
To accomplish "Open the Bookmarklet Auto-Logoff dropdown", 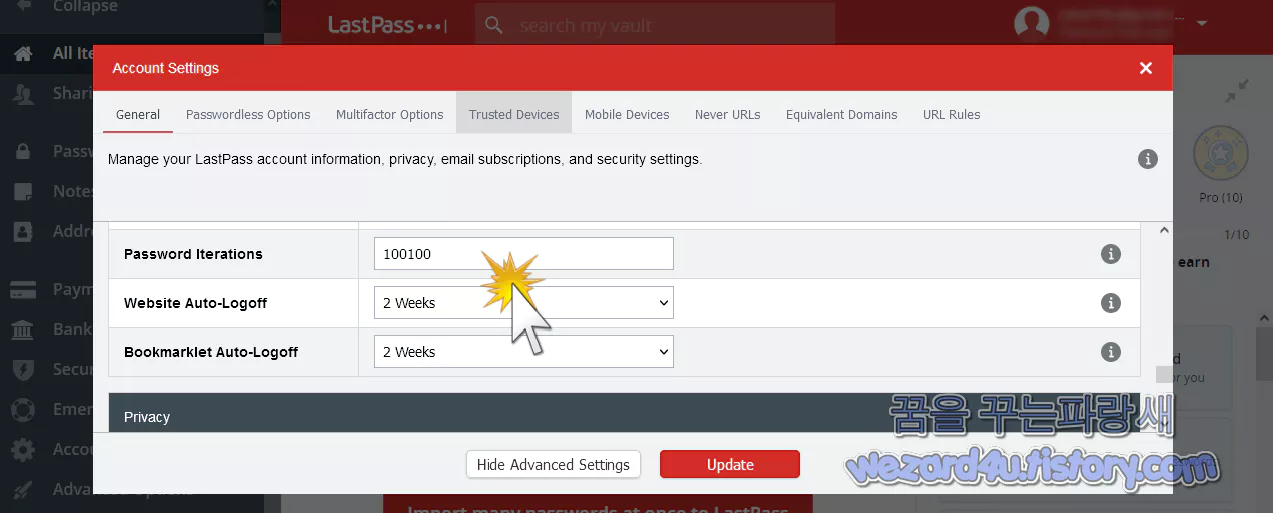I will pos(524,352).
